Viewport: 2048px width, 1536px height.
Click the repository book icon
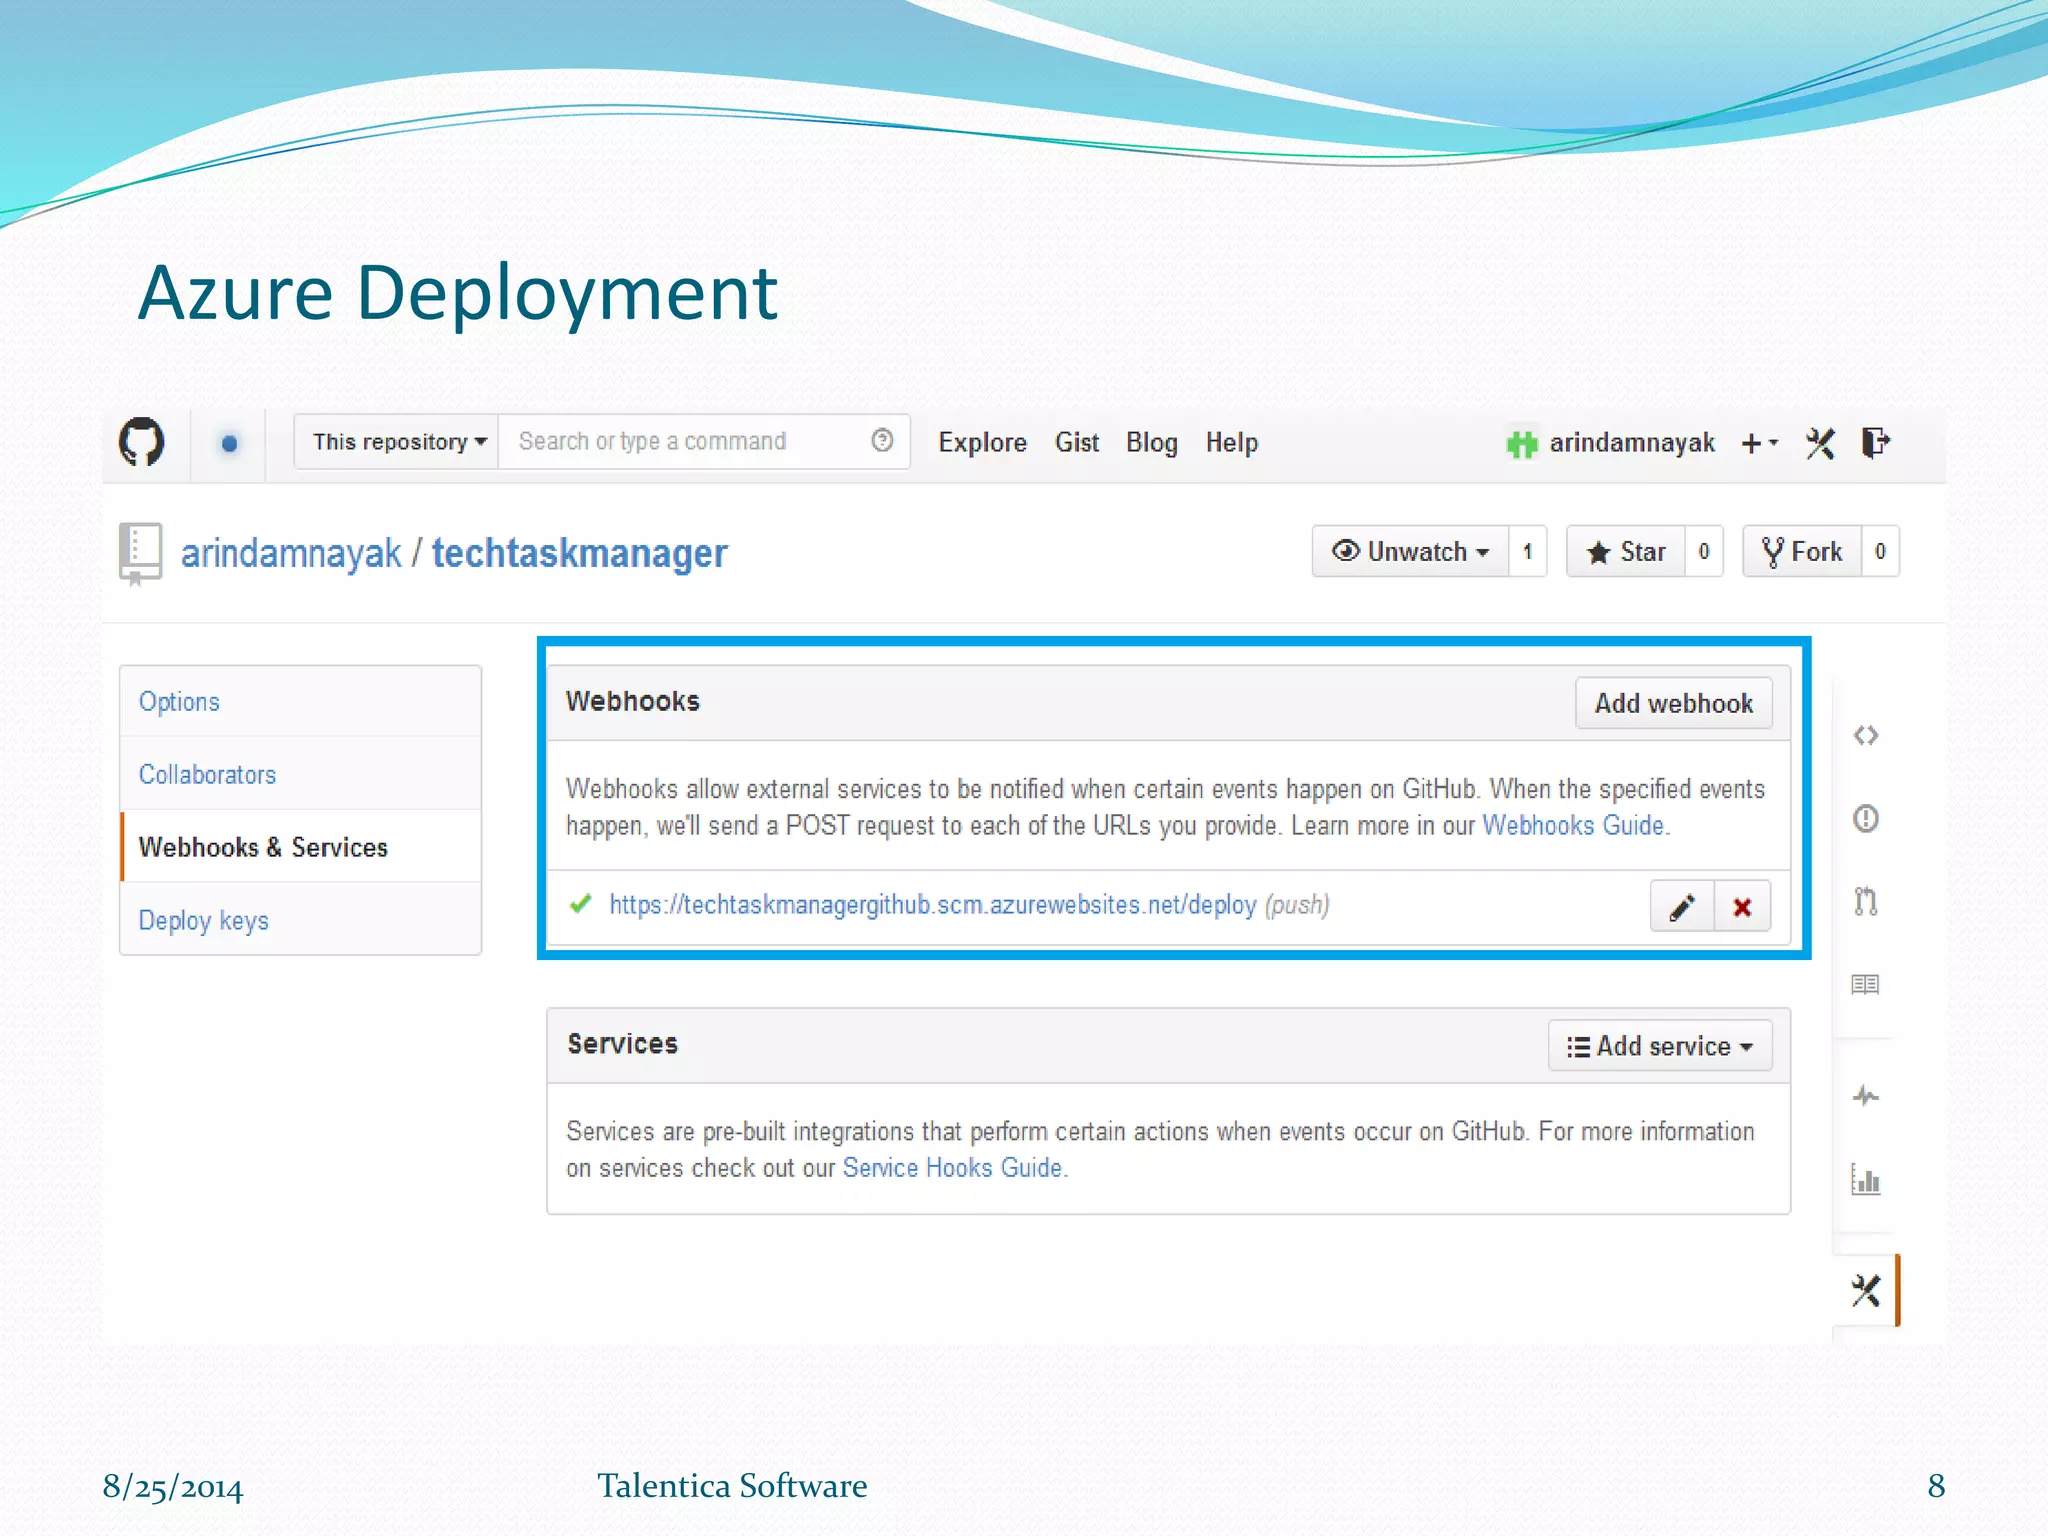coord(140,553)
